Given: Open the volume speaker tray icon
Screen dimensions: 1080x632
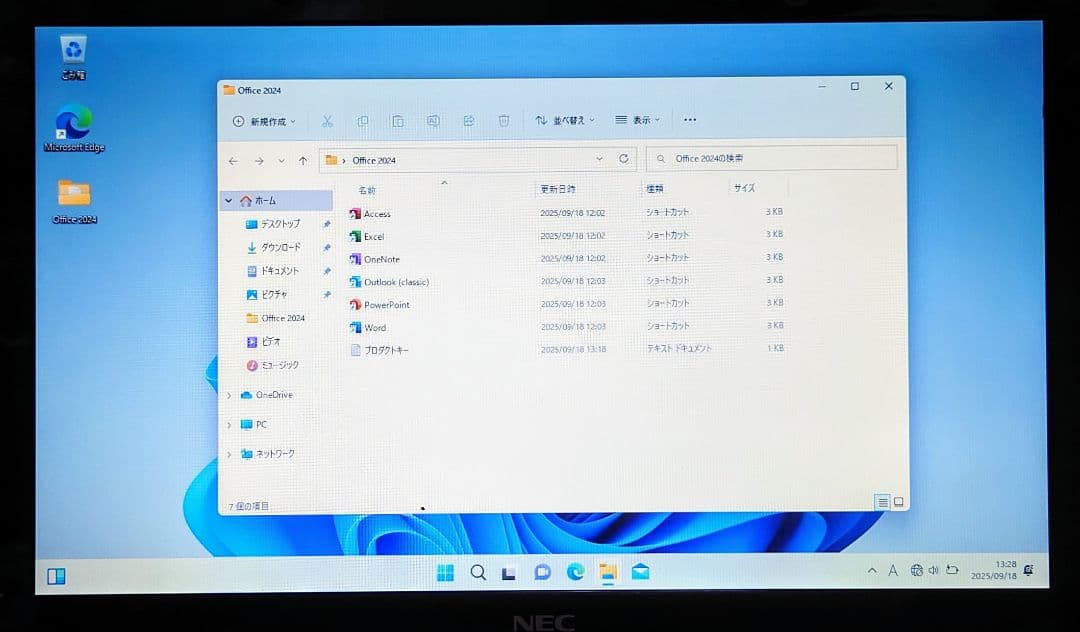Looking at the screenshot, I should point(933,570).
